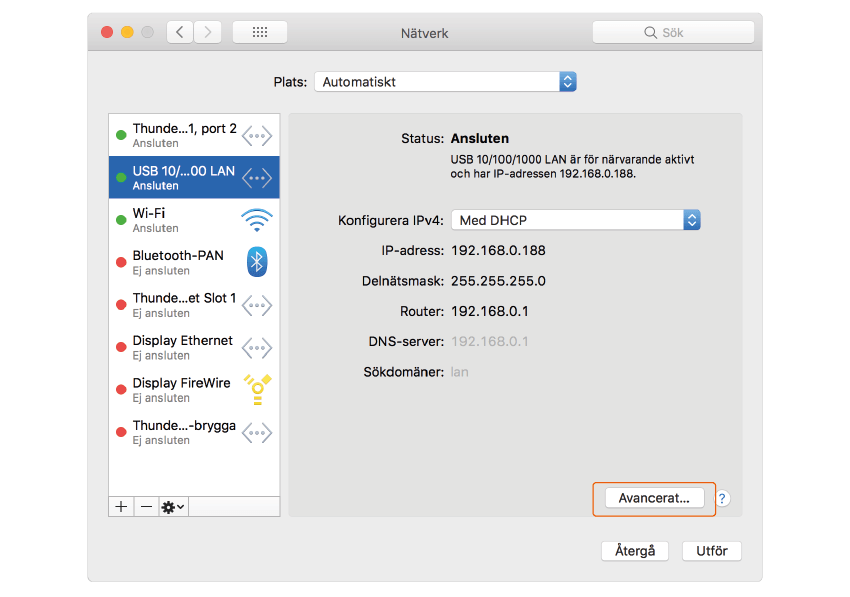Click the help question mark button
This screenshot has width=850, height=597.
tap(723, 498)
